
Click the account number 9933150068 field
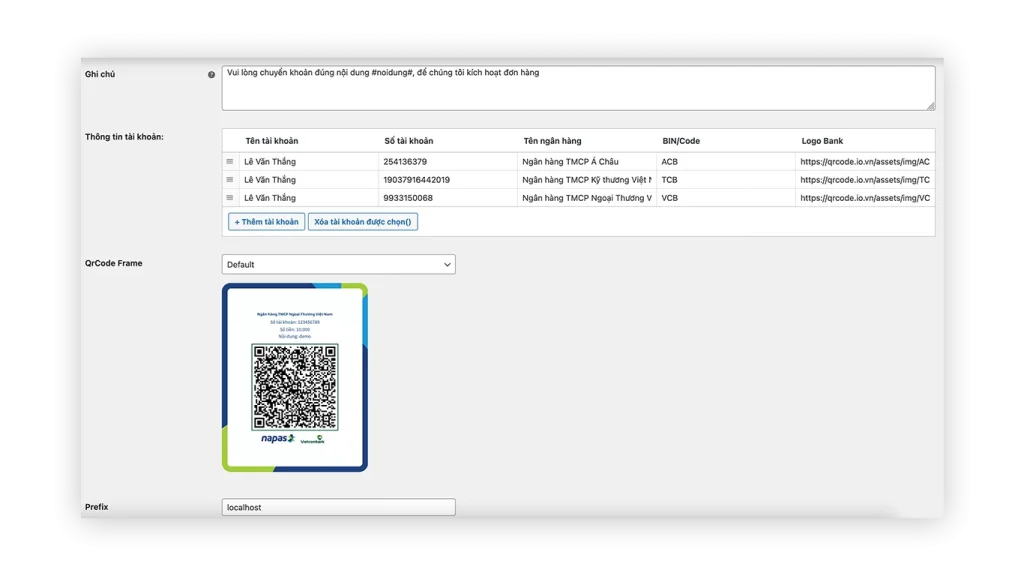[447, 198]
